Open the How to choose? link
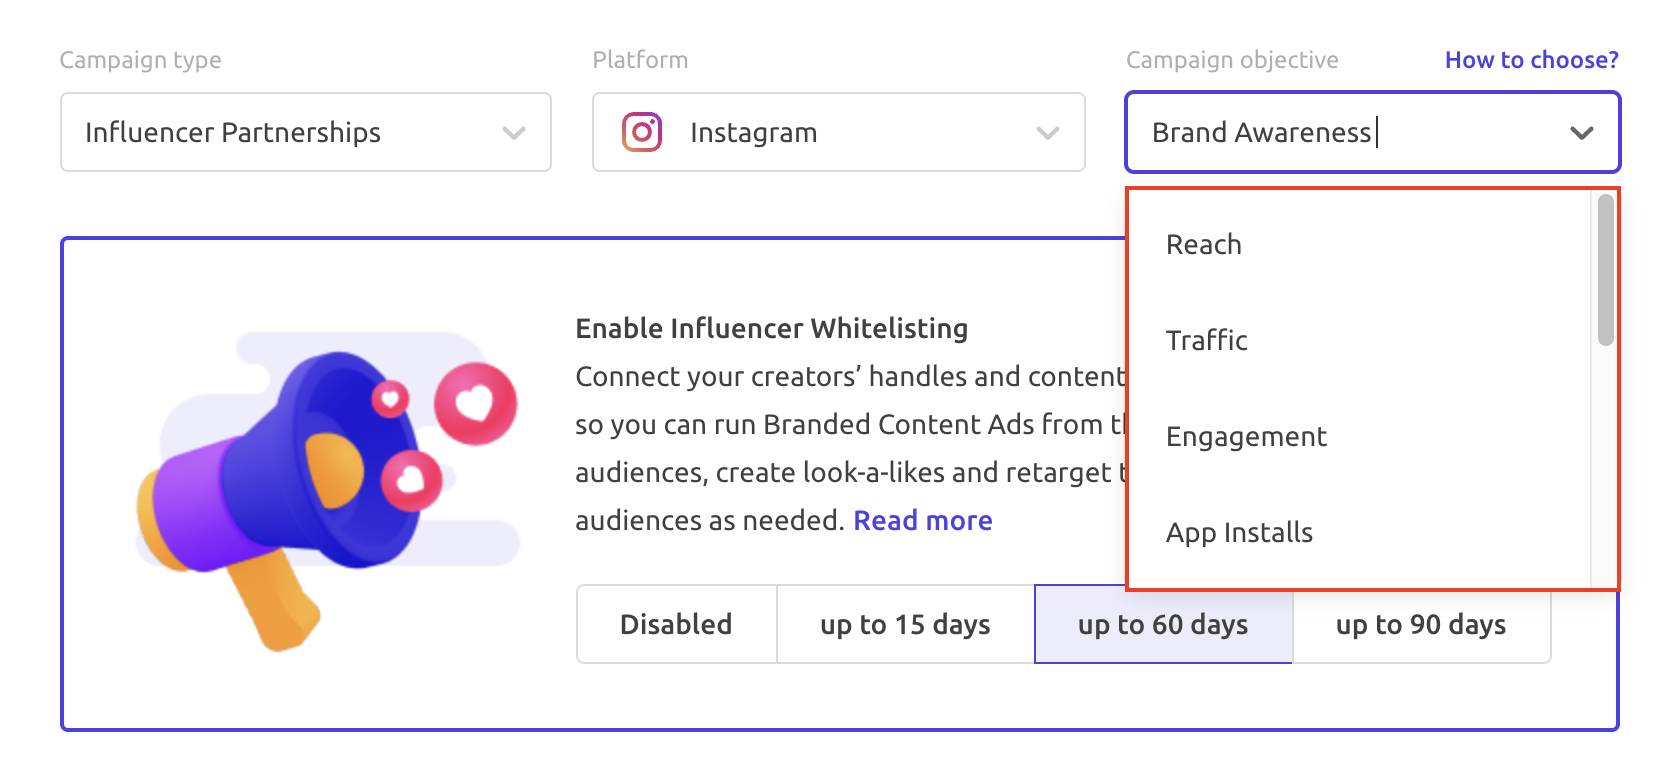The height and width of the screenshot is (778, 1672). point(1532,60)
